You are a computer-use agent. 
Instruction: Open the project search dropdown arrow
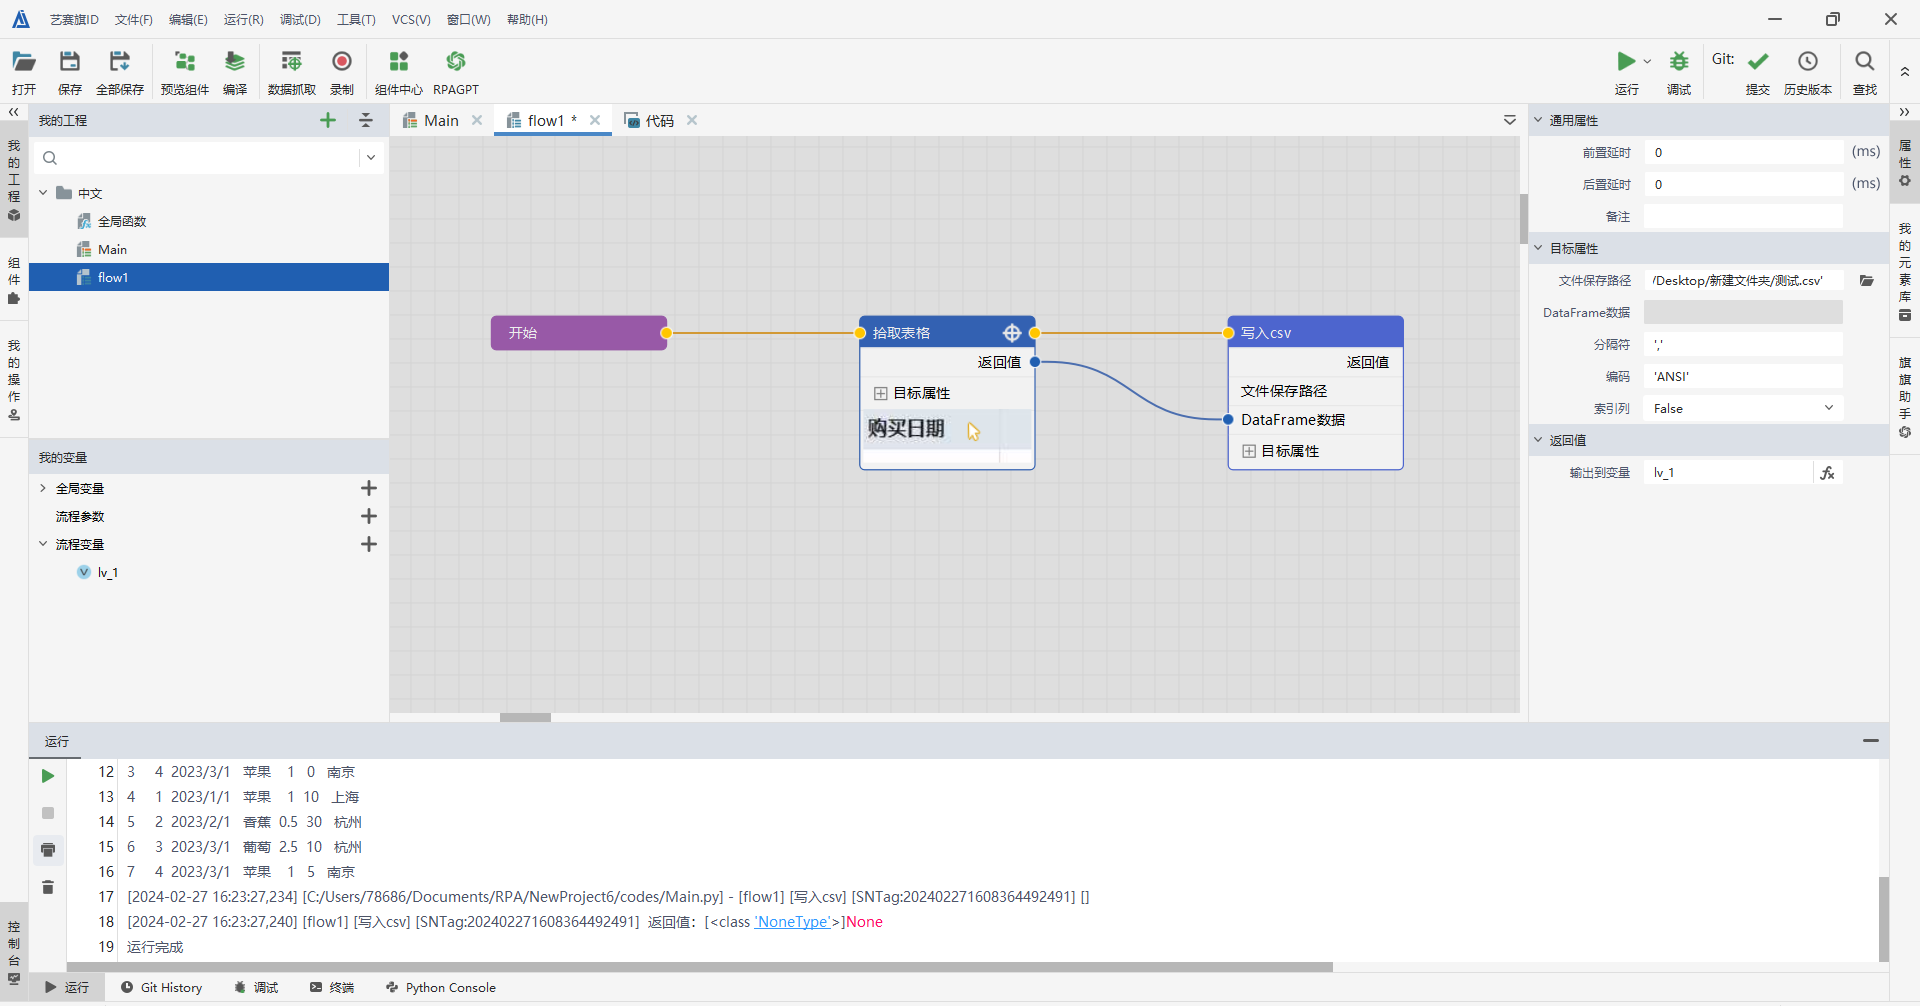coord(371,158)
